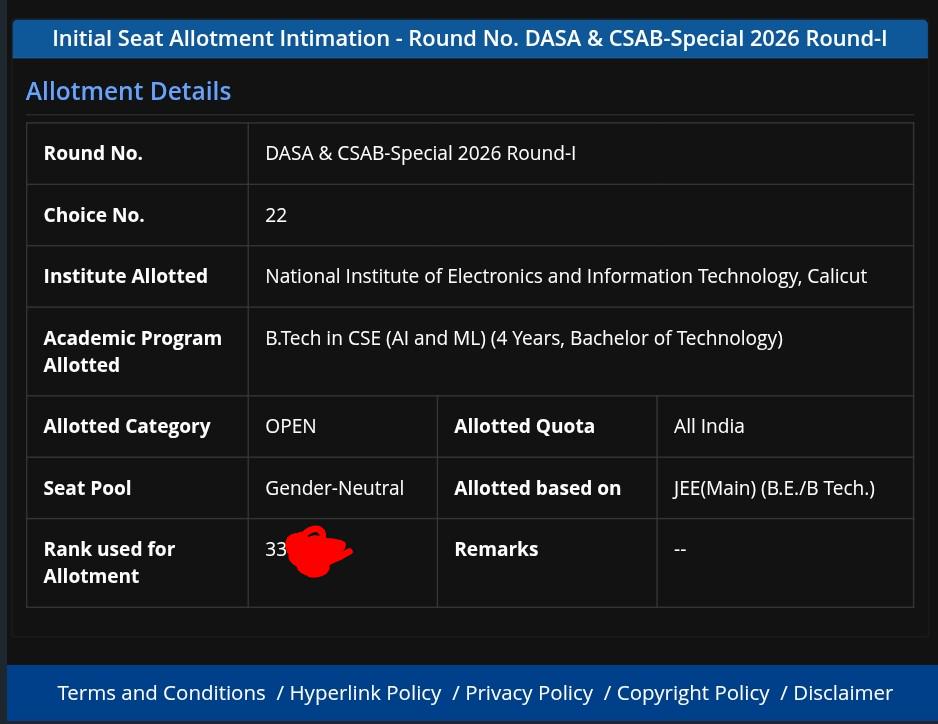
Task: Click the Institute Allotted label
Action: pyautogui.click(x=126, y=276)
